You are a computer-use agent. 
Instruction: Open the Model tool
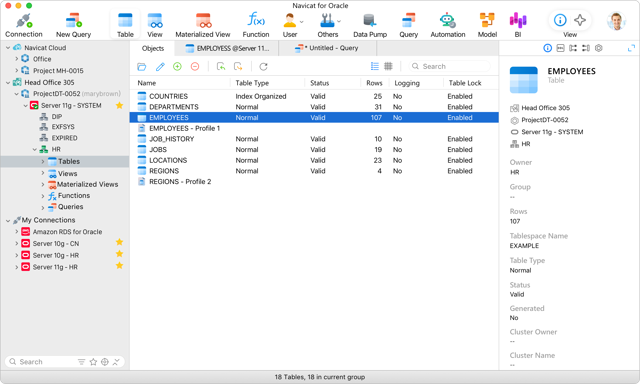[487, 25]
